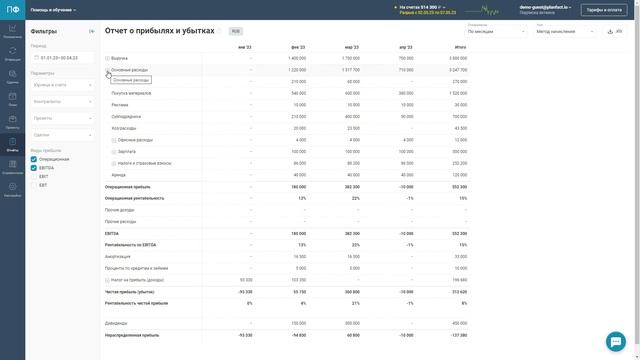Open the Проекты filter dropdown
Image resolution: width=640 pixels, height=360 pixels.
[62, 118]
